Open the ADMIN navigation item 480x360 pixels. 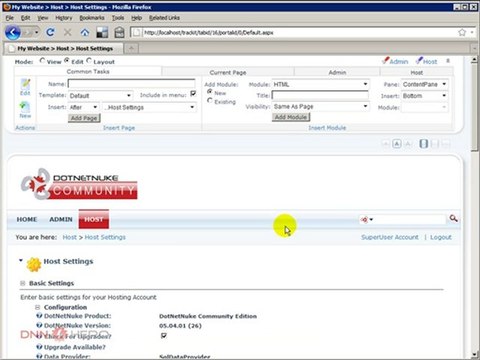click(61, 219)
